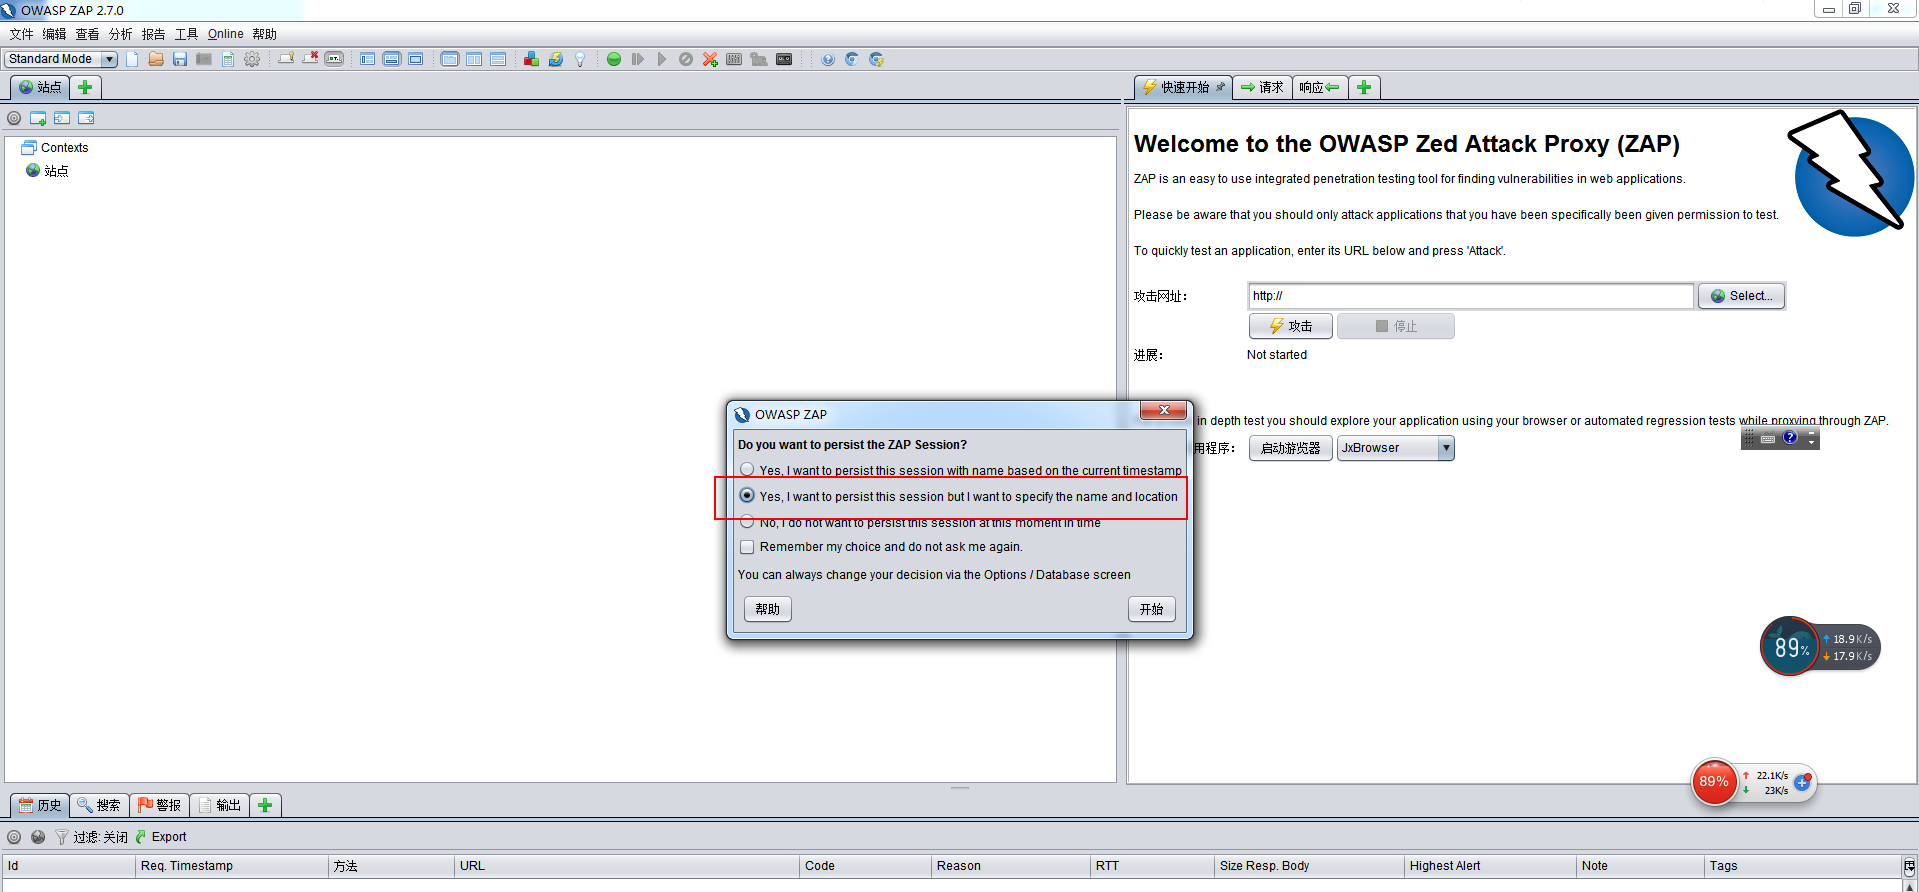This screenshot has height=892, width=1919.
Task: Open the Standard Mode dropdown
Action: coord(61,59)
